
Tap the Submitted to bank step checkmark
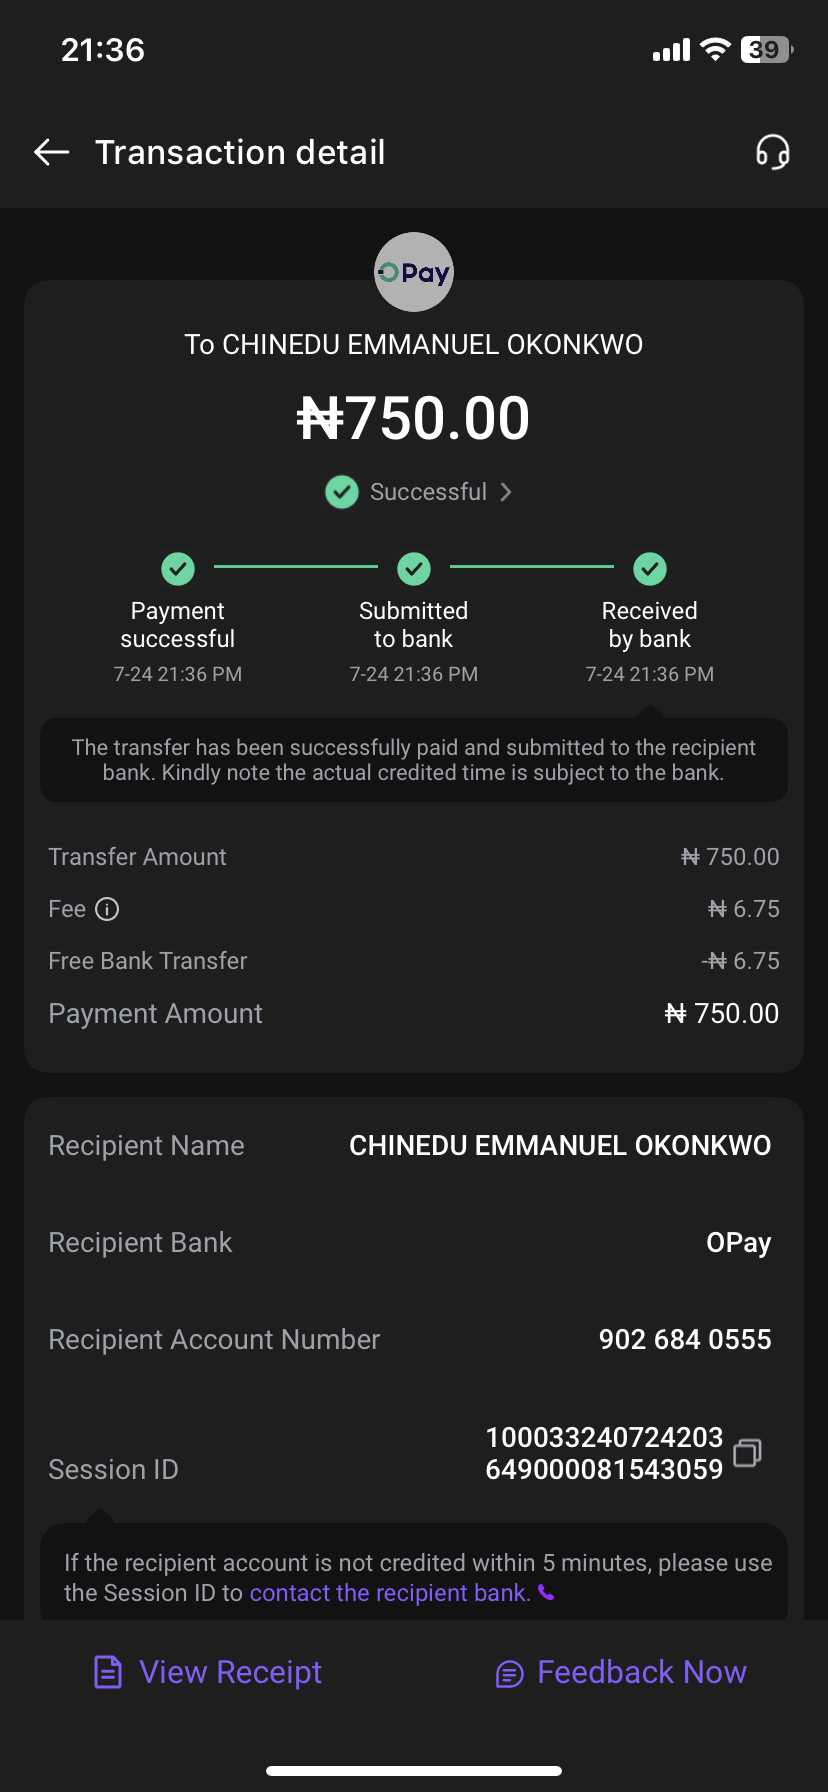[414, 569]
